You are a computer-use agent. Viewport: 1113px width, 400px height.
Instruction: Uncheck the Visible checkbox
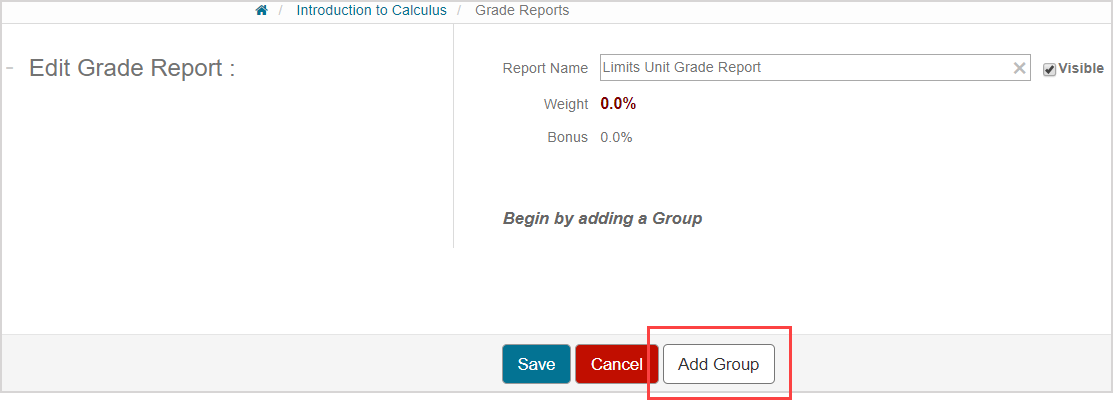tap(1049, 69)
